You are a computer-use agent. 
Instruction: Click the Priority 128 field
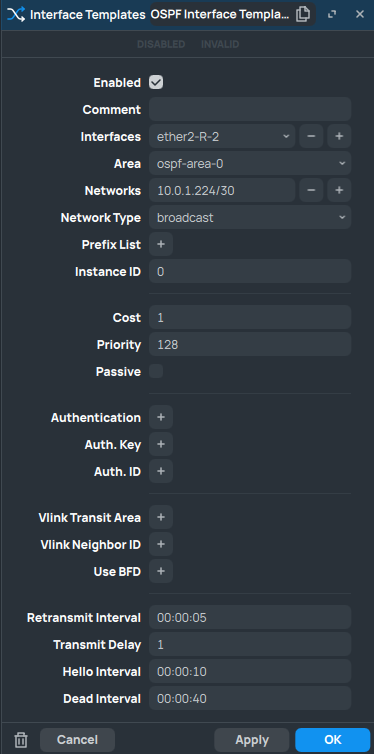point(250,344)
